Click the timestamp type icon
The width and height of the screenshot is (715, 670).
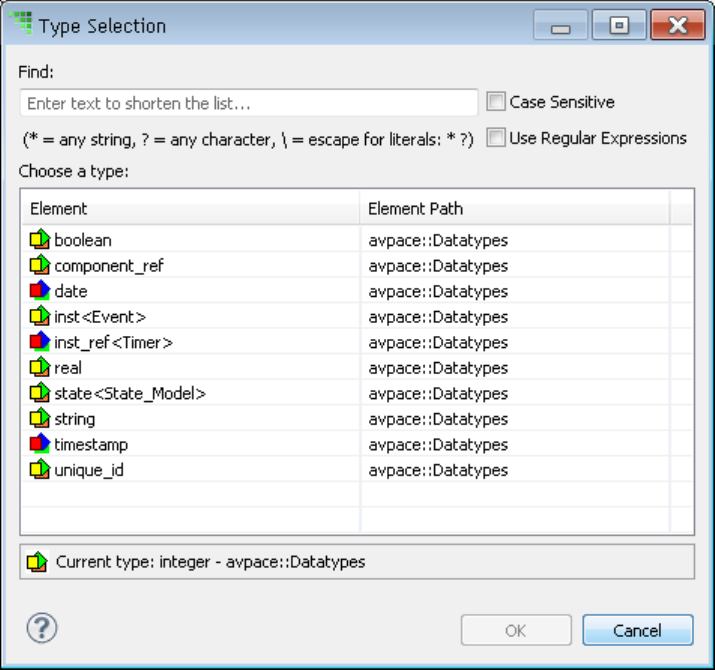click(39, 444)
